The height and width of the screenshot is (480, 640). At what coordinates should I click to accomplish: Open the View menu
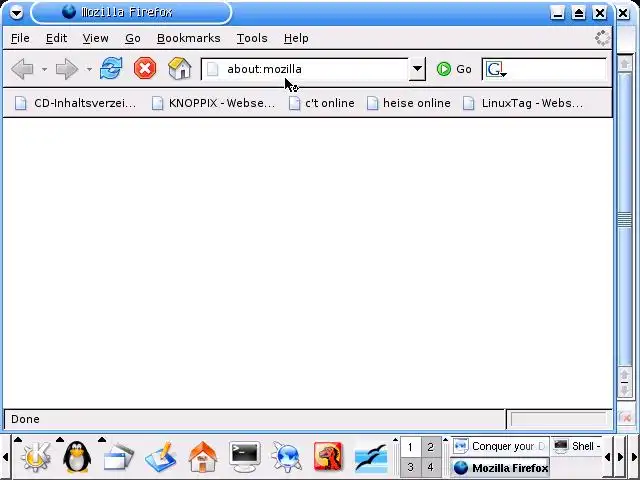coord(96,38)
